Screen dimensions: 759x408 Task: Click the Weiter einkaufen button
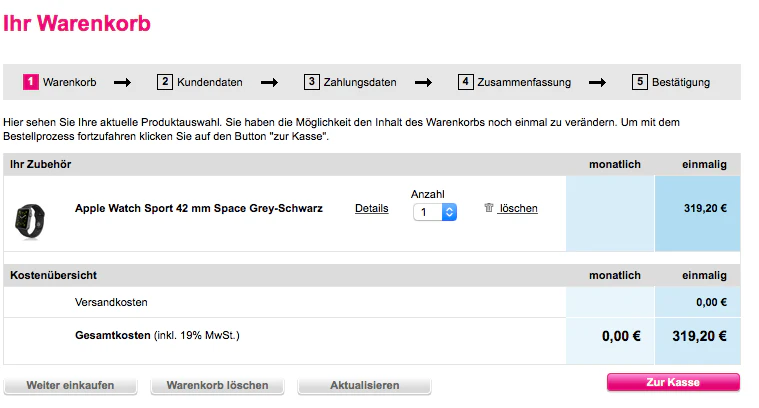coord(70,385)
